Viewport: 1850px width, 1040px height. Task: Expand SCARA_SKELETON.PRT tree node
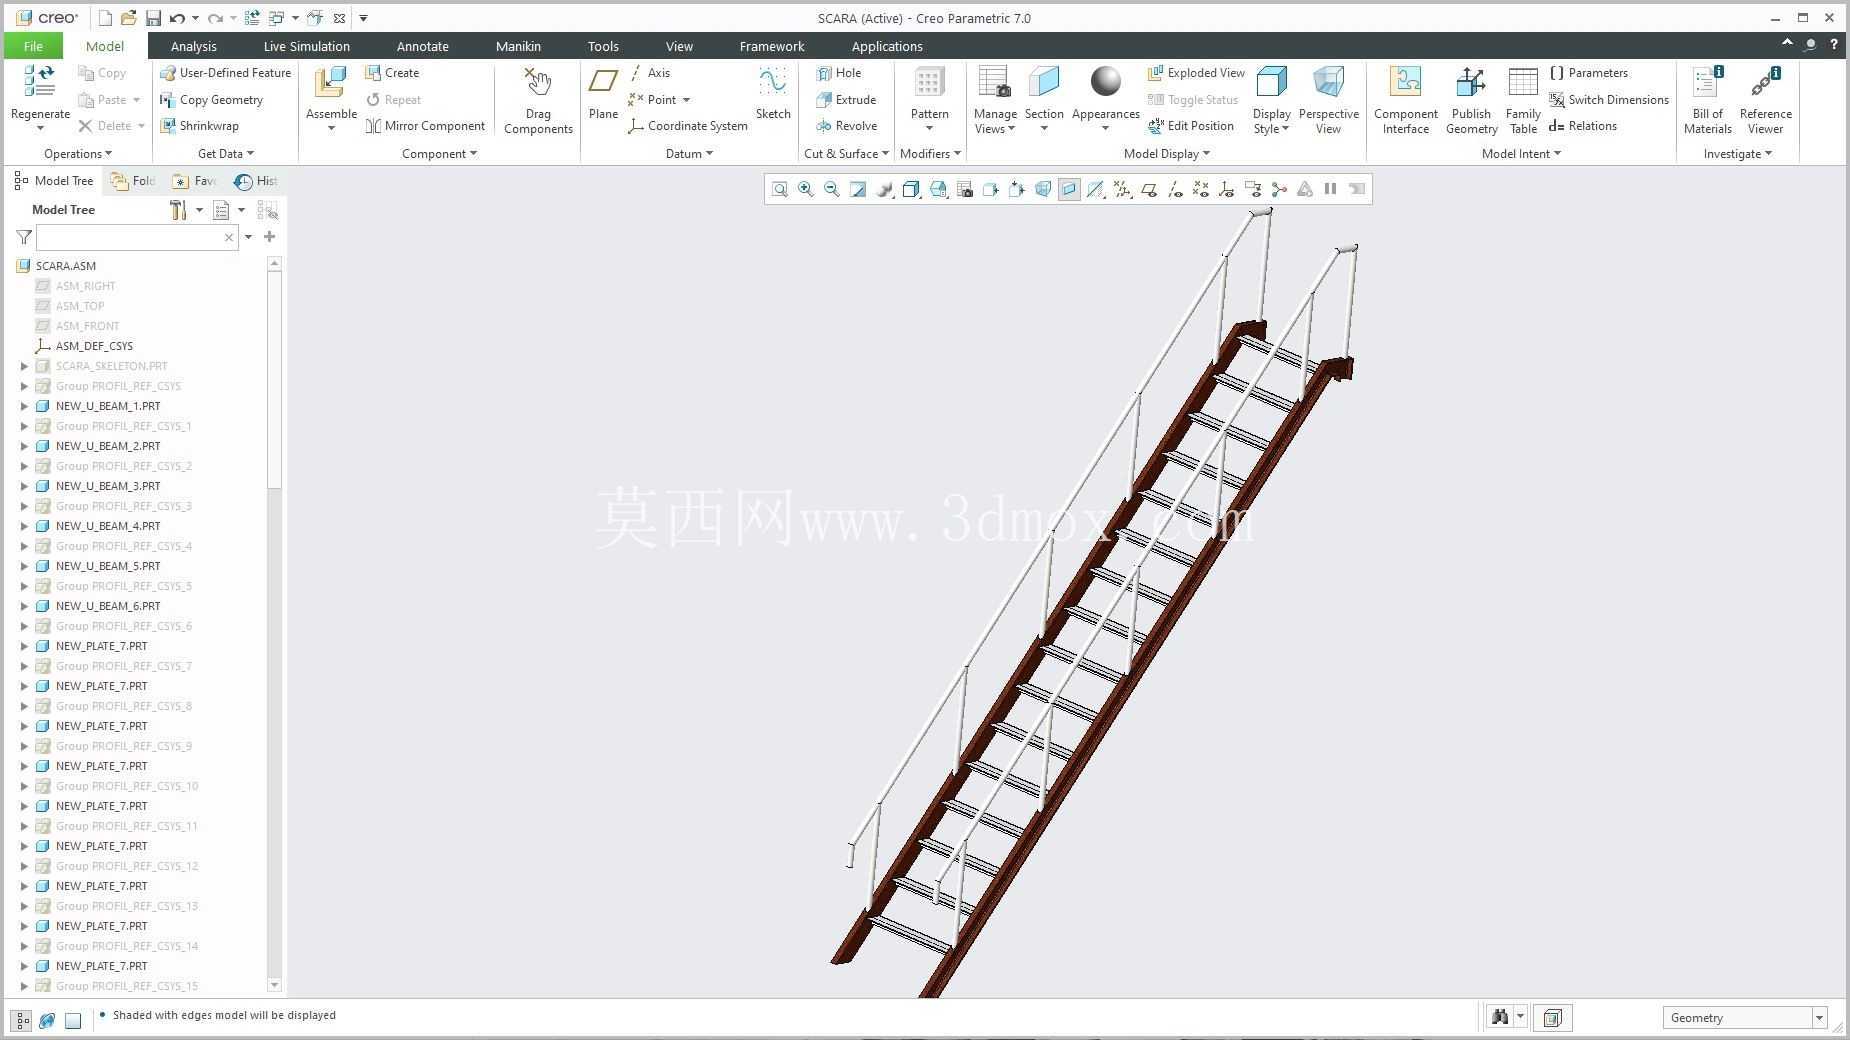(24, 366)
